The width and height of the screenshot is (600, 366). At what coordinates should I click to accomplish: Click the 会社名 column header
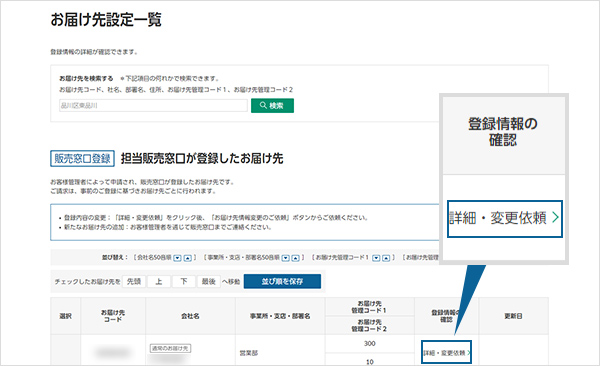tap(190, 316)
